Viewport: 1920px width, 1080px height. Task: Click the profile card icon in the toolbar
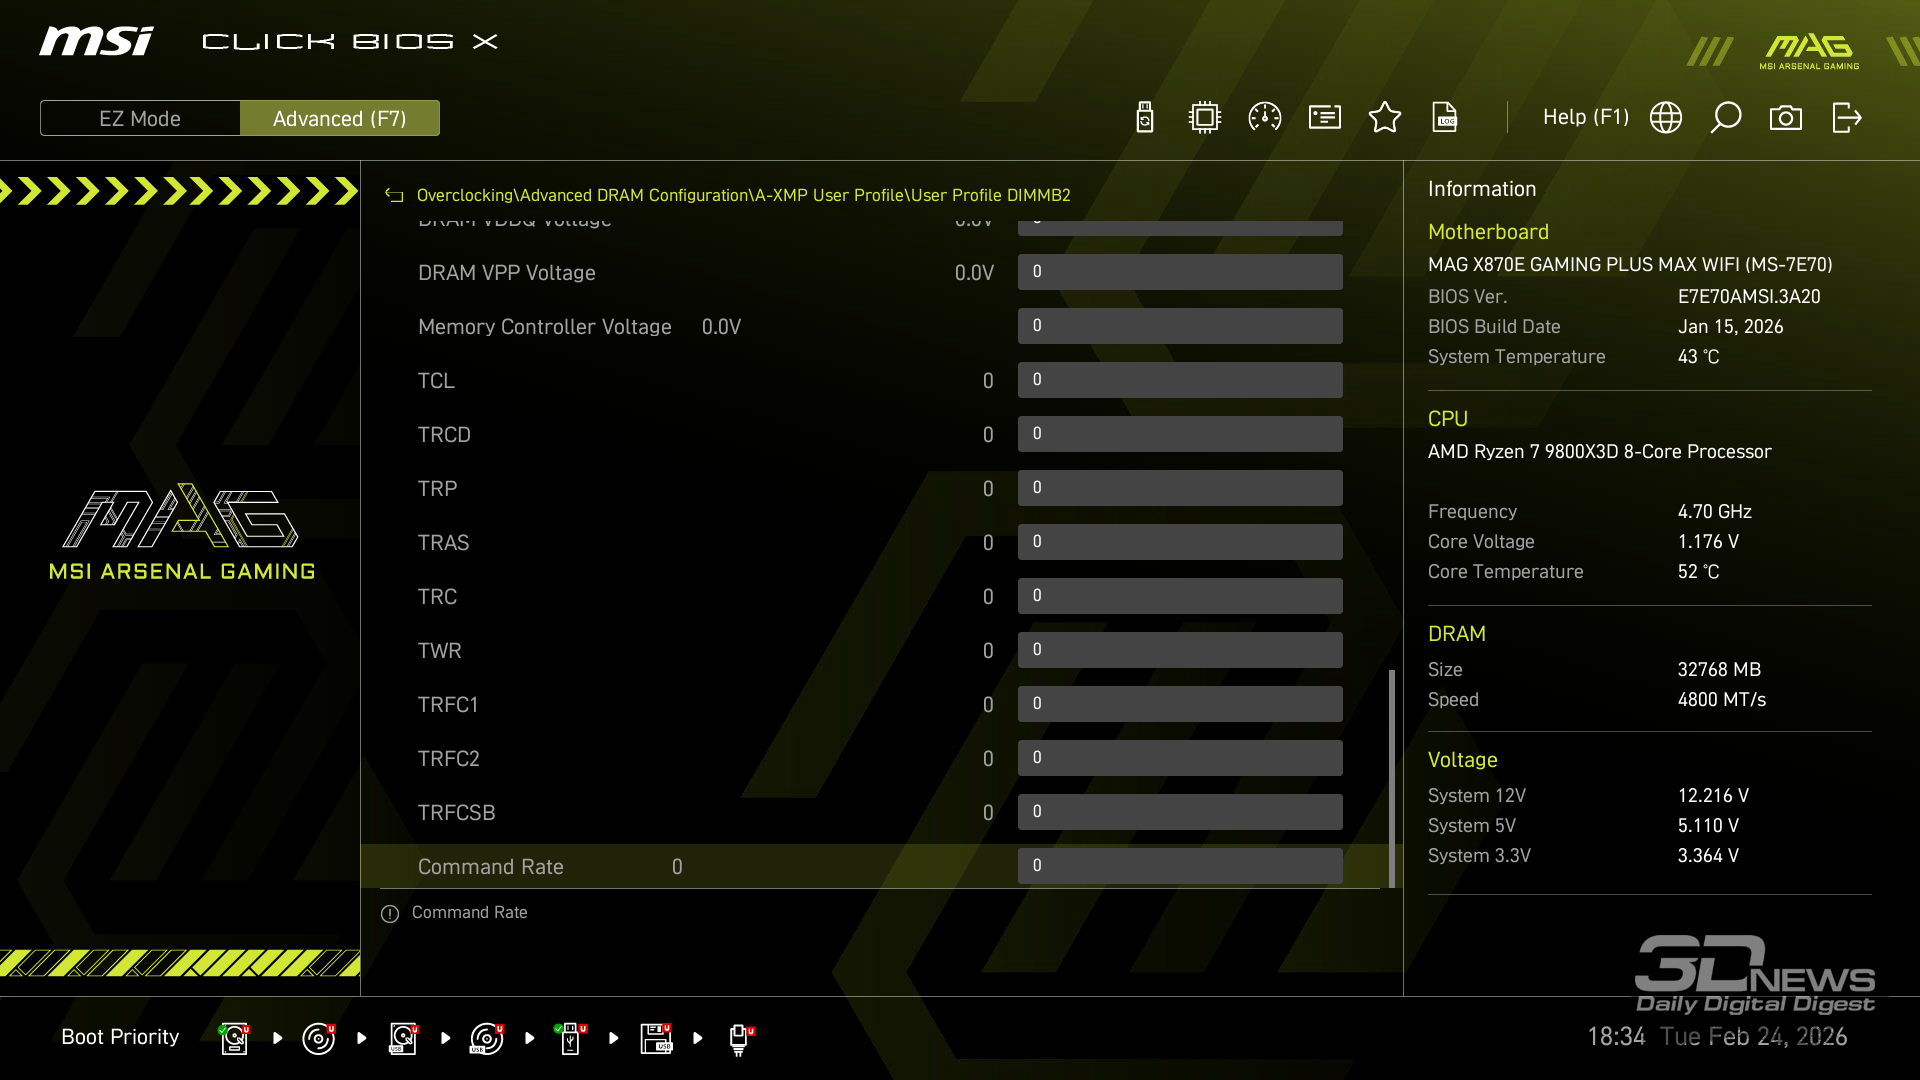[x=1325, y=118]
